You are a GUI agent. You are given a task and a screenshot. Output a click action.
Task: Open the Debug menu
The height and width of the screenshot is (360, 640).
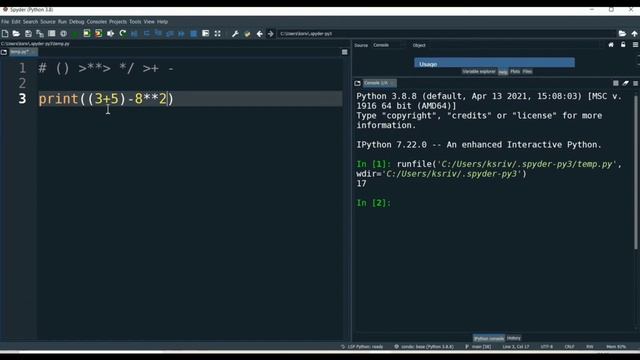(76, 22)
